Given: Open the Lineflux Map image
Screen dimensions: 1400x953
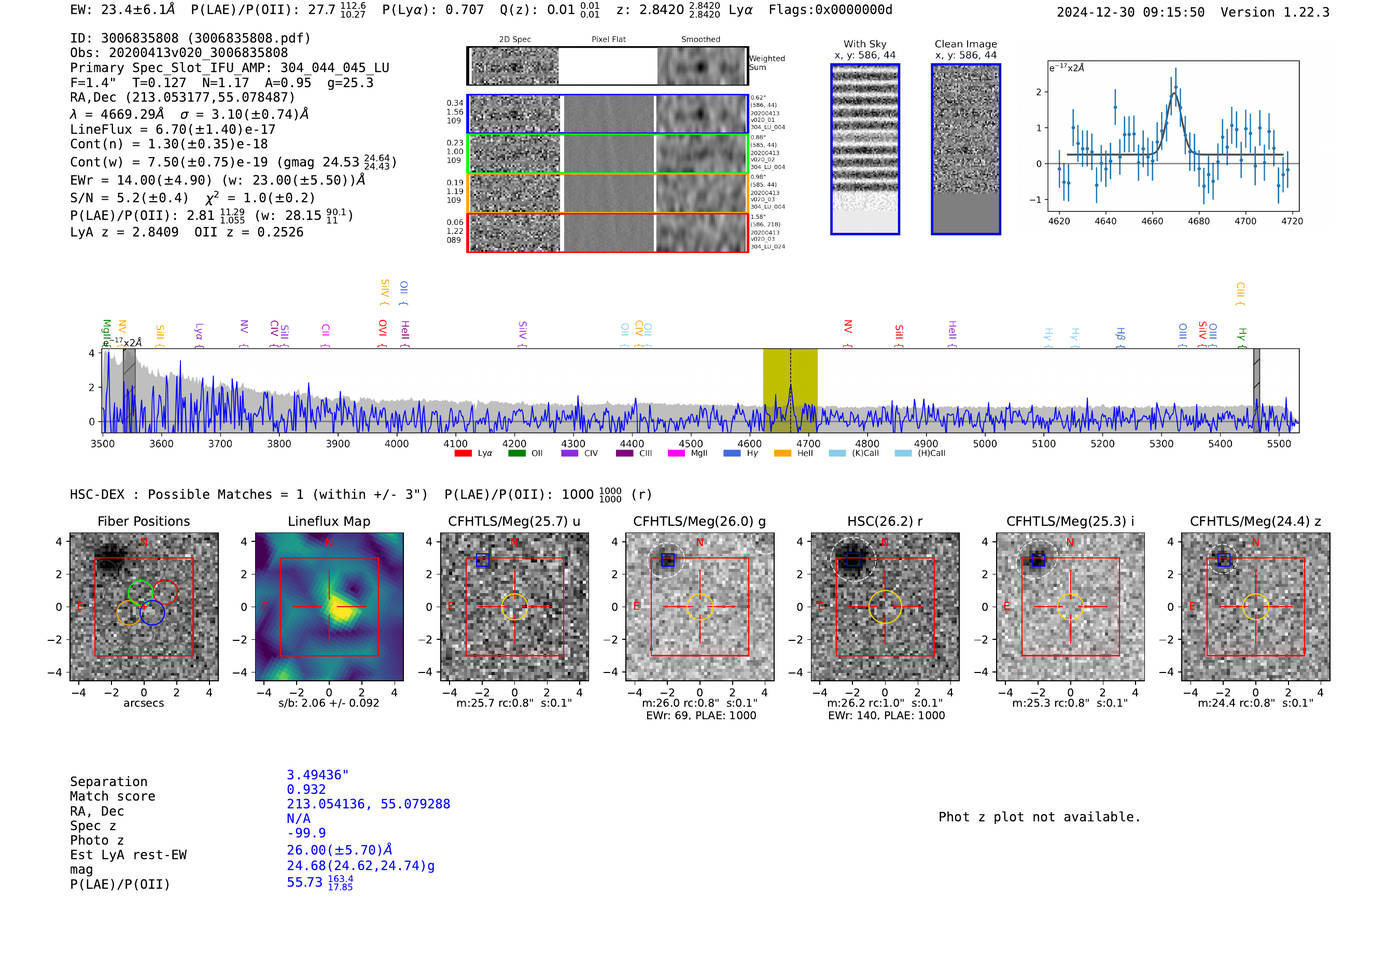Looking at the screenshot, I should click(x=329, y=607).
